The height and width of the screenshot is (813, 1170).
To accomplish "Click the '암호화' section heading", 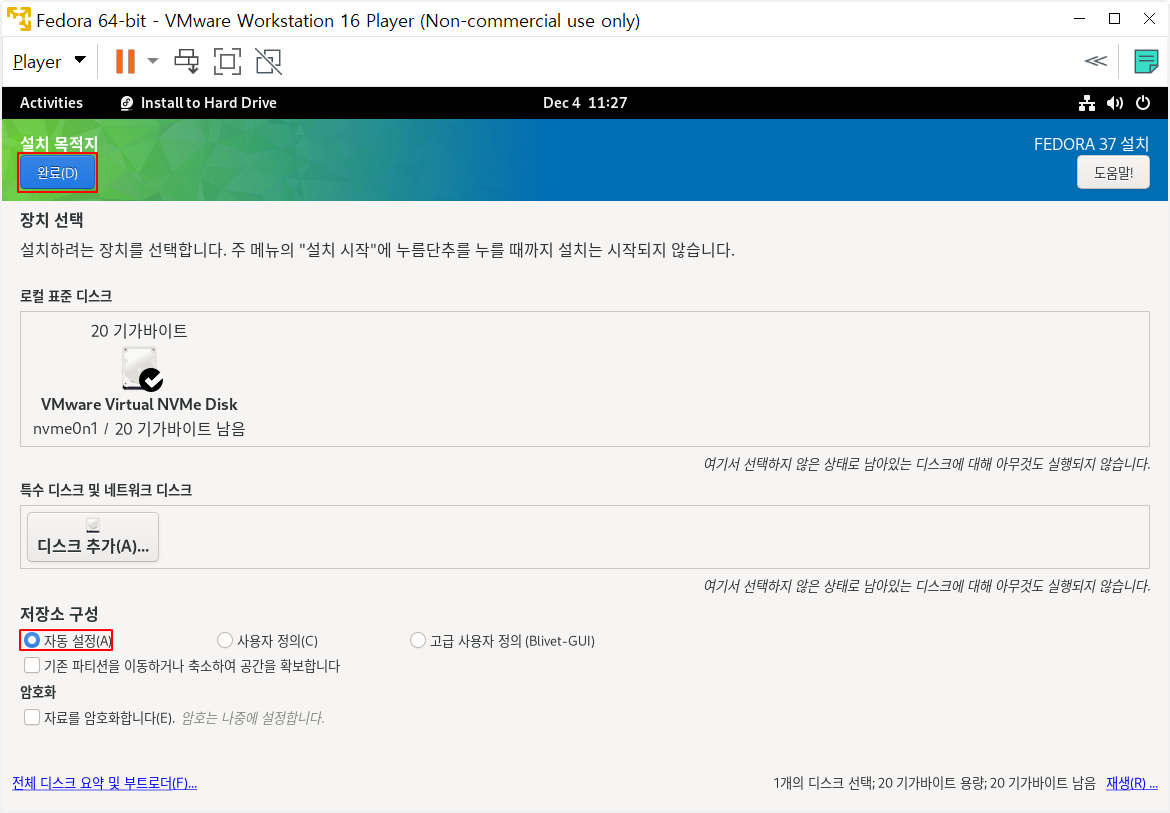I will pos(38,692).
